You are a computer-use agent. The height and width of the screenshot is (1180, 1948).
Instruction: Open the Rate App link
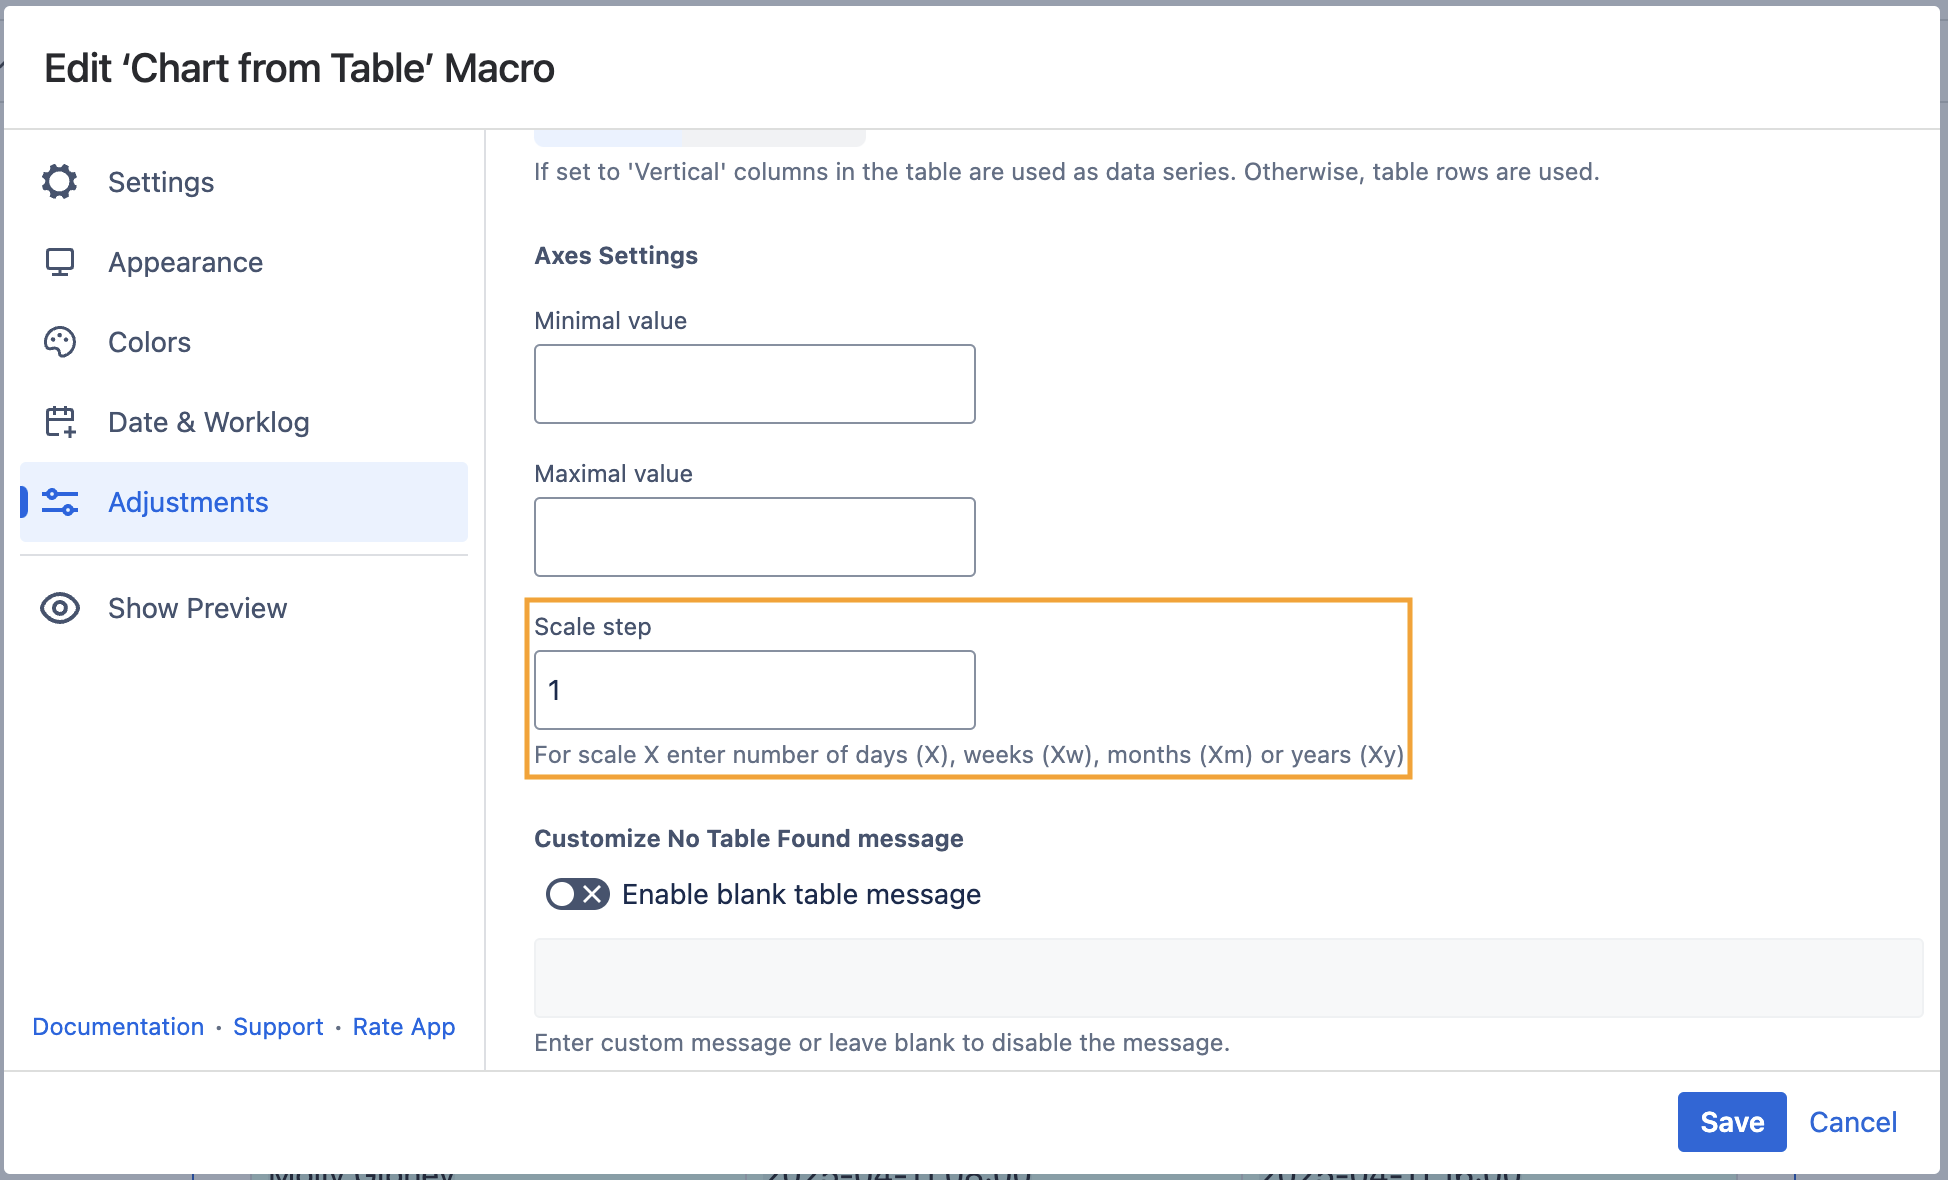coord(403,1027)
